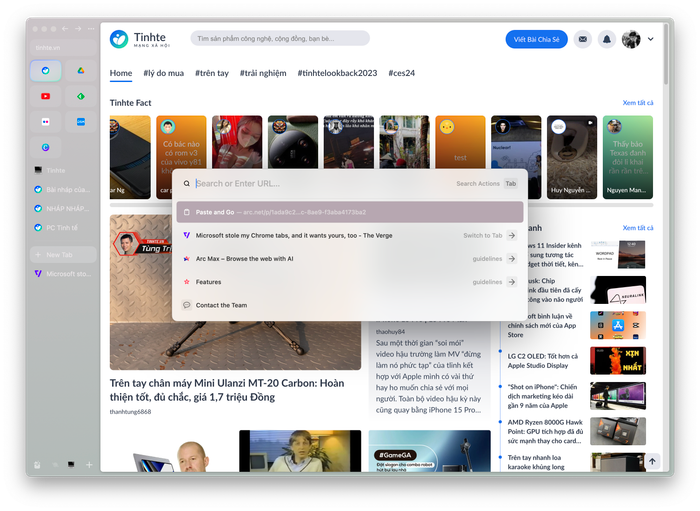The height and width of the screenshot is (511, 700).
Task: Select the 'Paste and Go' suggestion
Action: point(350,212)
